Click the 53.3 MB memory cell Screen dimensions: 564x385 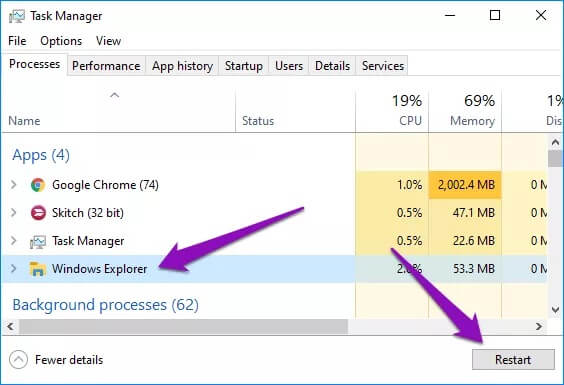click(465, 269)
